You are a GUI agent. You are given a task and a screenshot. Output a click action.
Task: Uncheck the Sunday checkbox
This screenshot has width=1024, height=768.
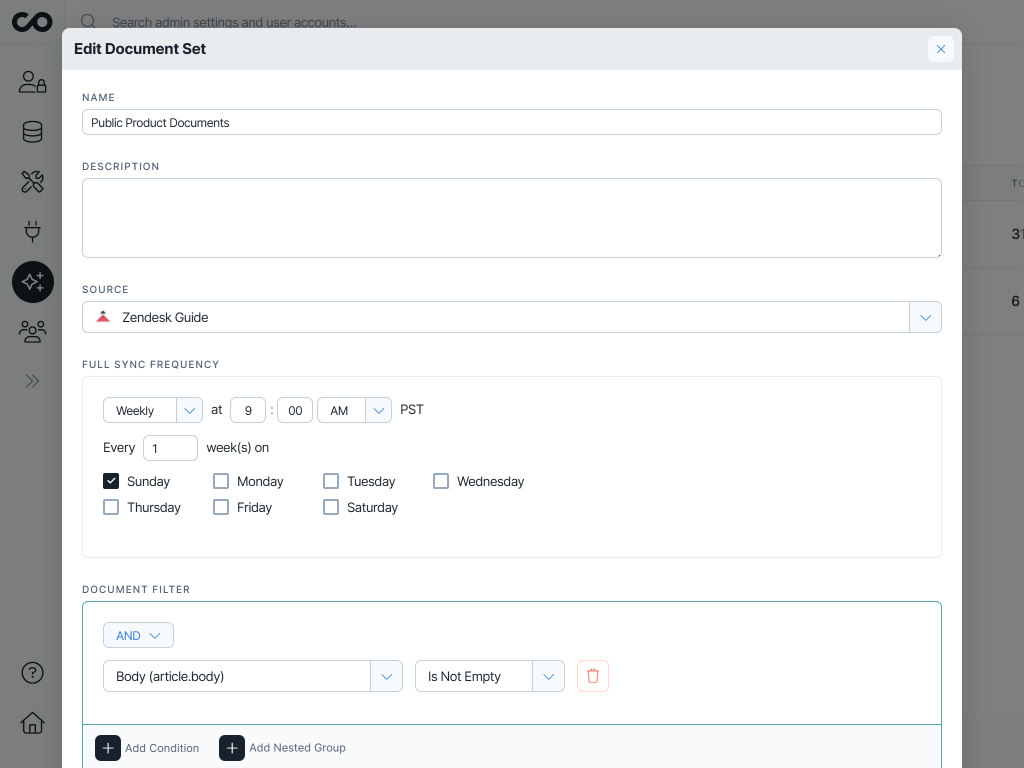[111, 481]
